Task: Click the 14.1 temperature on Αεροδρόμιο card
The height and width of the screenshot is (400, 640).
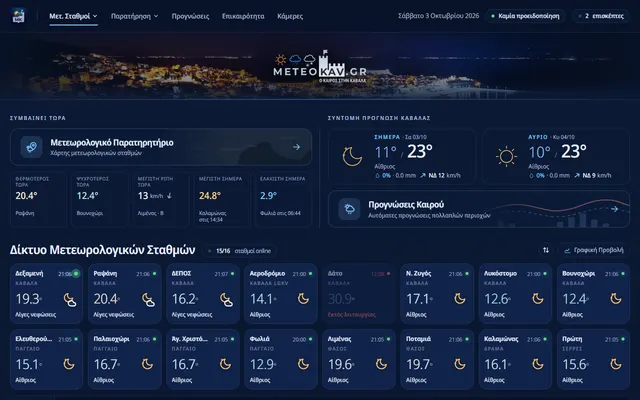Action: click(262, 299)
